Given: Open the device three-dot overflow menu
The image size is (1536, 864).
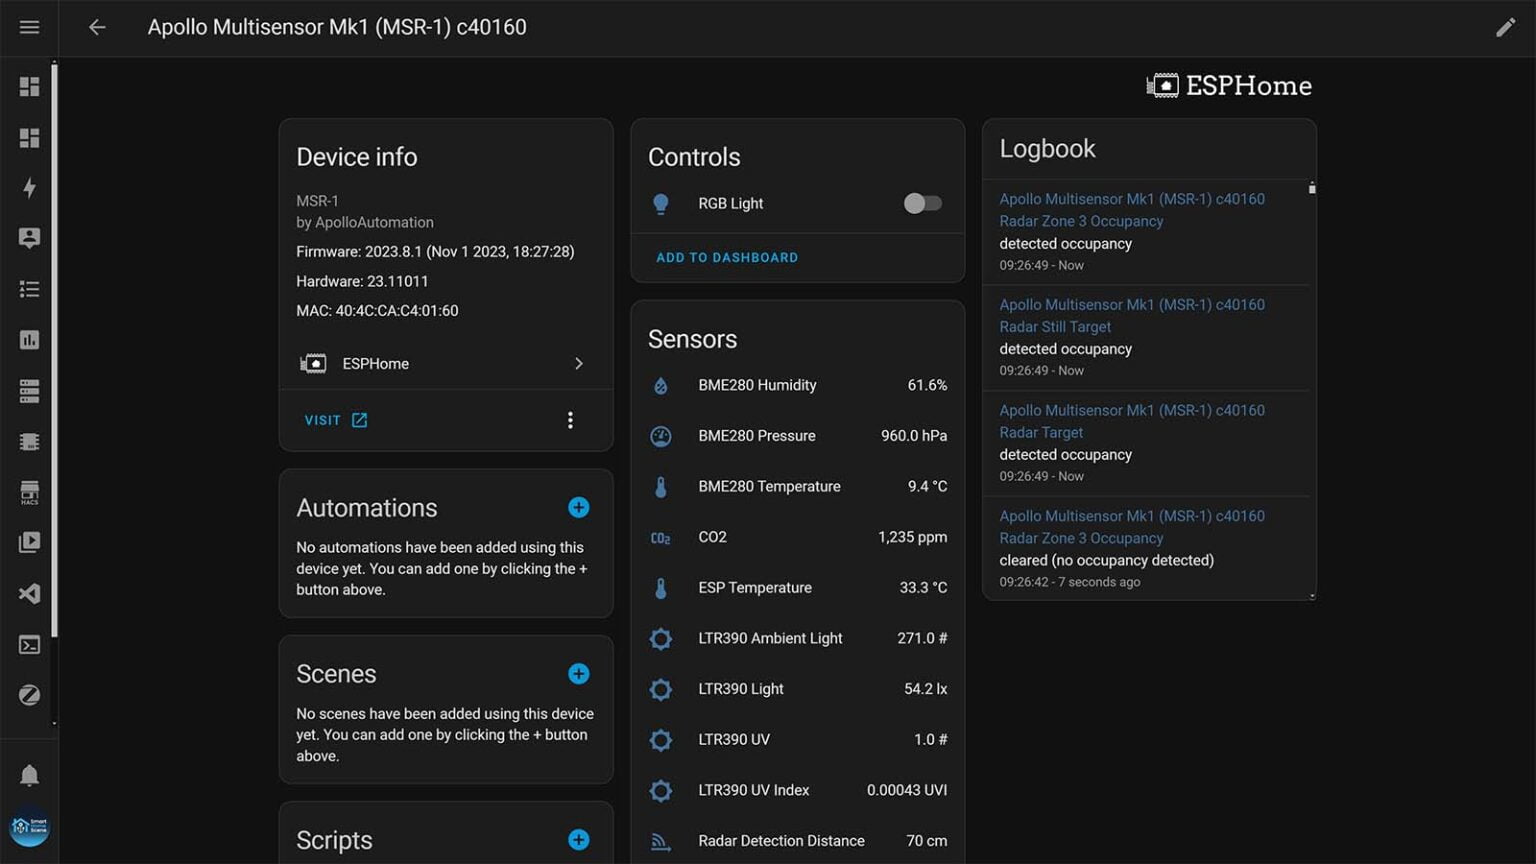Looking at the screenshot, I should [x=570, y=420].
